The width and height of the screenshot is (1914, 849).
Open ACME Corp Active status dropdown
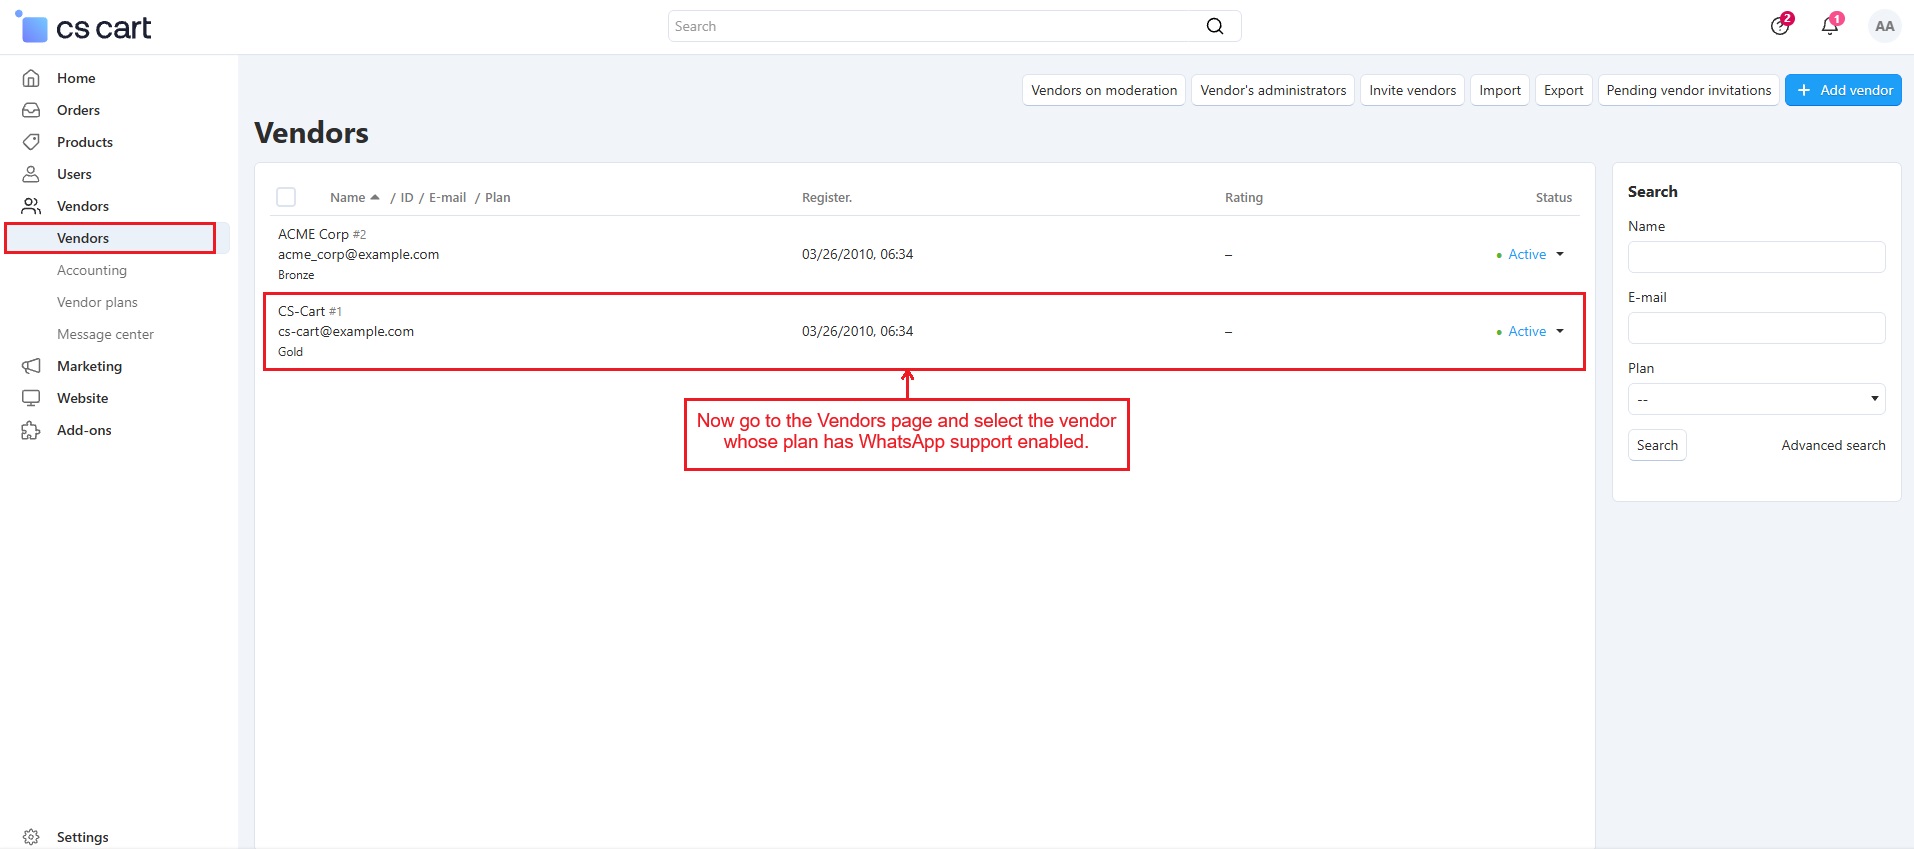[x=1532, y=254]
